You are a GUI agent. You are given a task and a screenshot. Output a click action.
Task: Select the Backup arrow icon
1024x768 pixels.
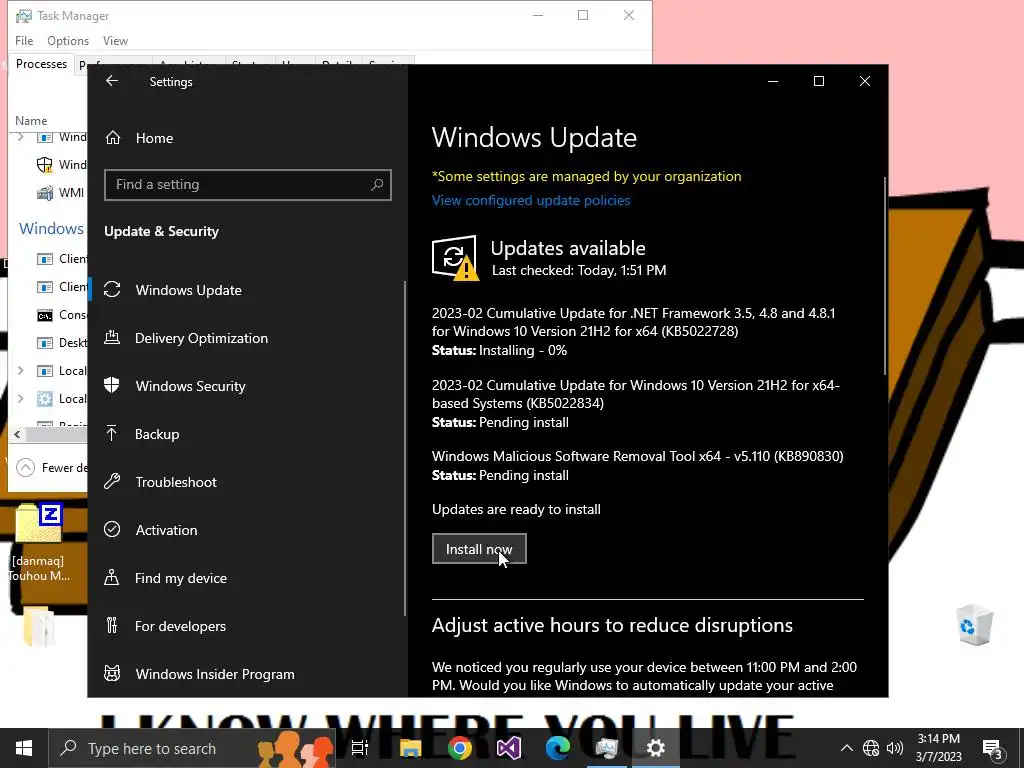112,434
